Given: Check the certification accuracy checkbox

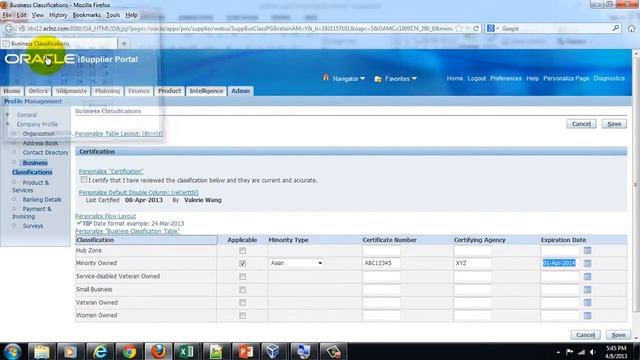Looking at the screenshot, I should click(x=84, y=180).
